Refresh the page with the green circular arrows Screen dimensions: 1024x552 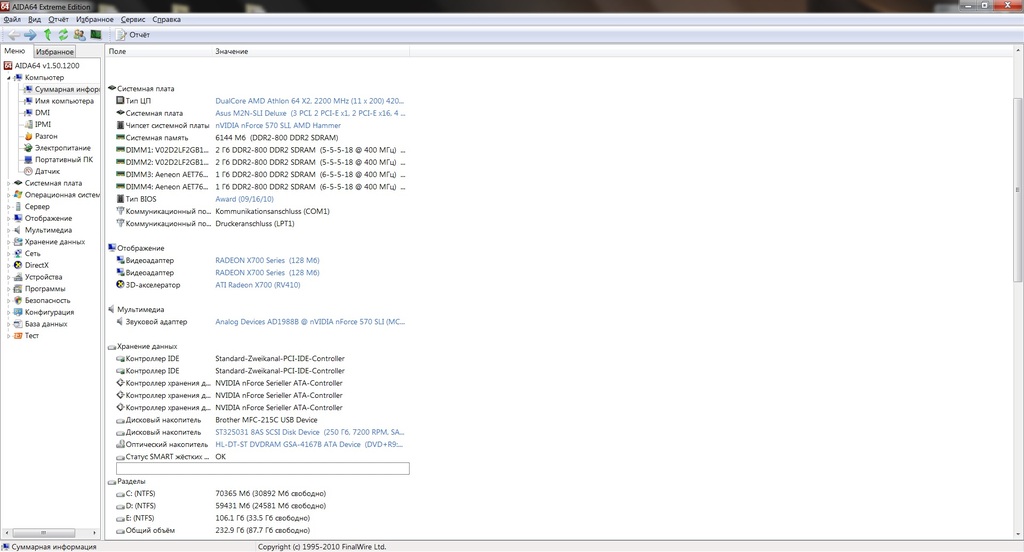[x=63, y=35]
